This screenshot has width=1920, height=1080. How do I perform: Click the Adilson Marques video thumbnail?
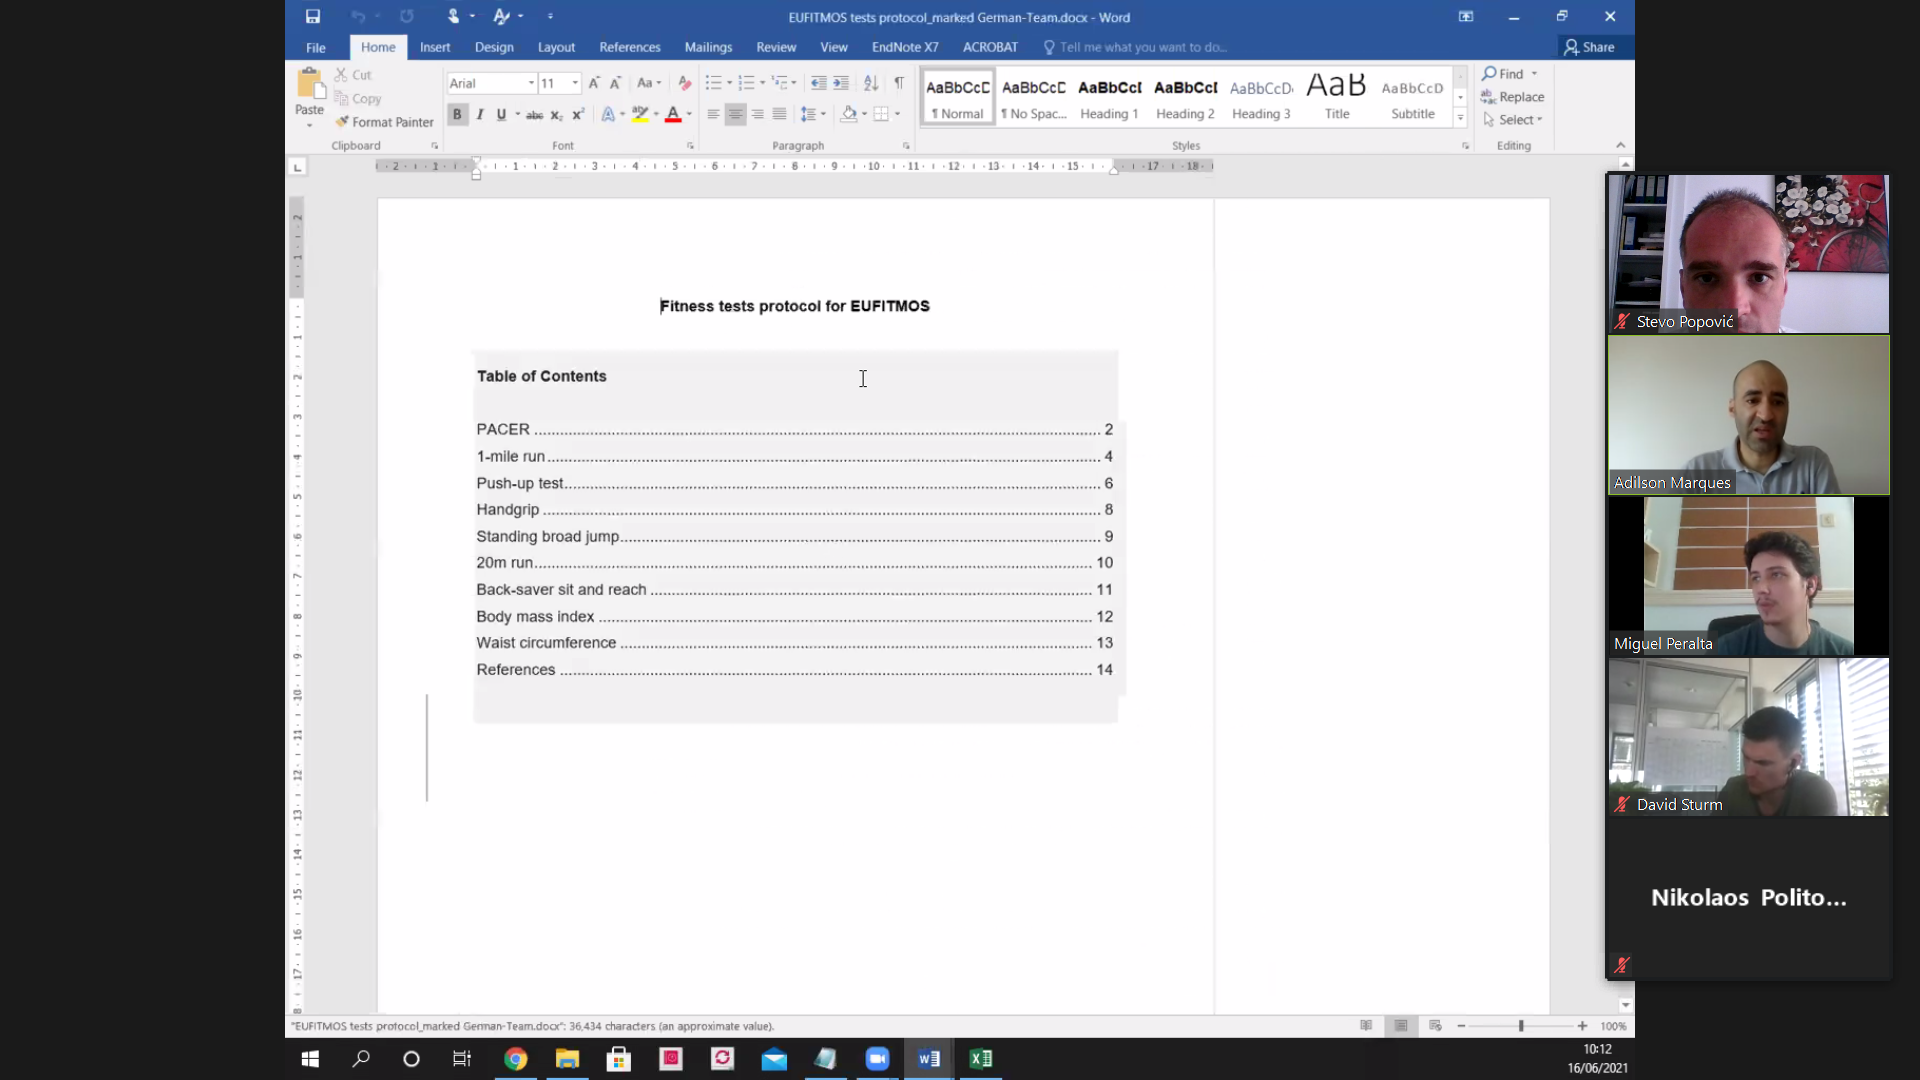pos(1749,415)
